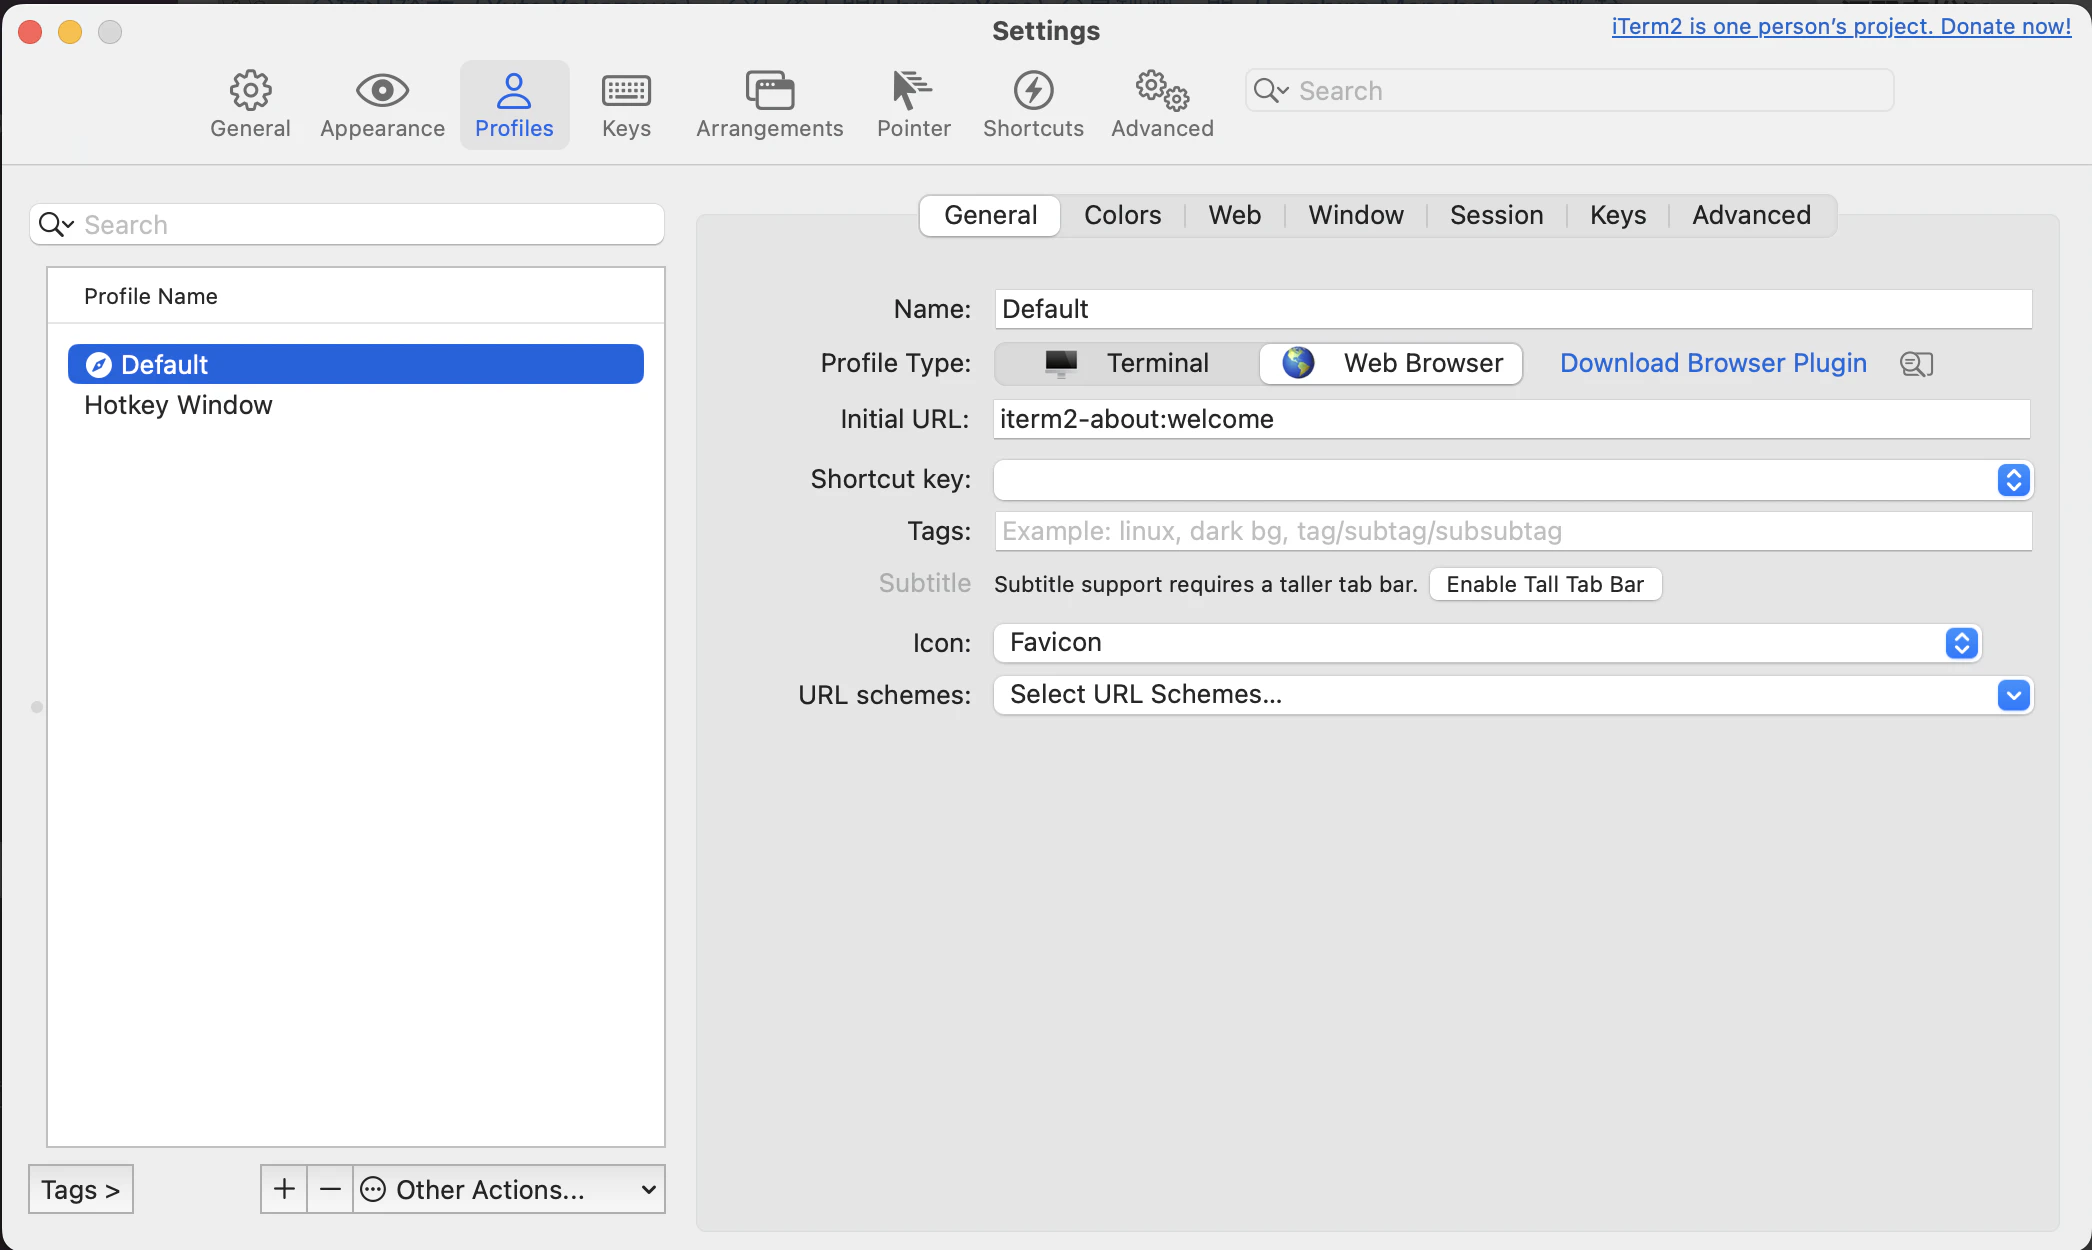This screenshot has height=1250, width=2092.
Task: Expand the Select URL Schemes dropdown
Action: tap(1513, 695)
